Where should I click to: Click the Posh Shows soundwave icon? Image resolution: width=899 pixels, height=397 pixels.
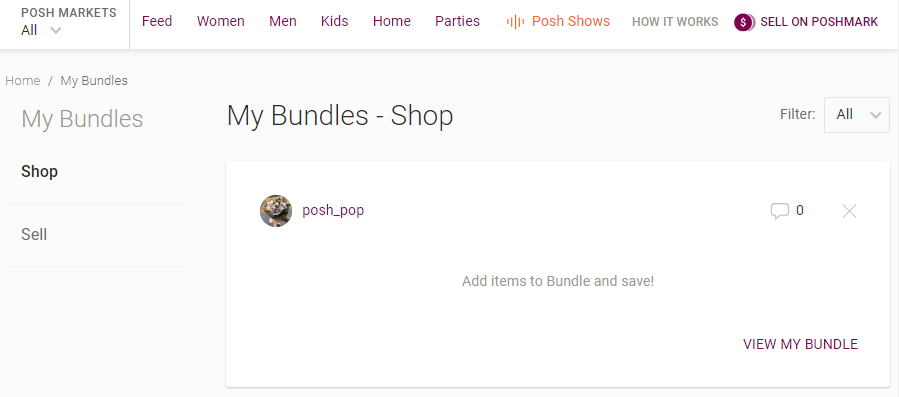pos(515,22)
